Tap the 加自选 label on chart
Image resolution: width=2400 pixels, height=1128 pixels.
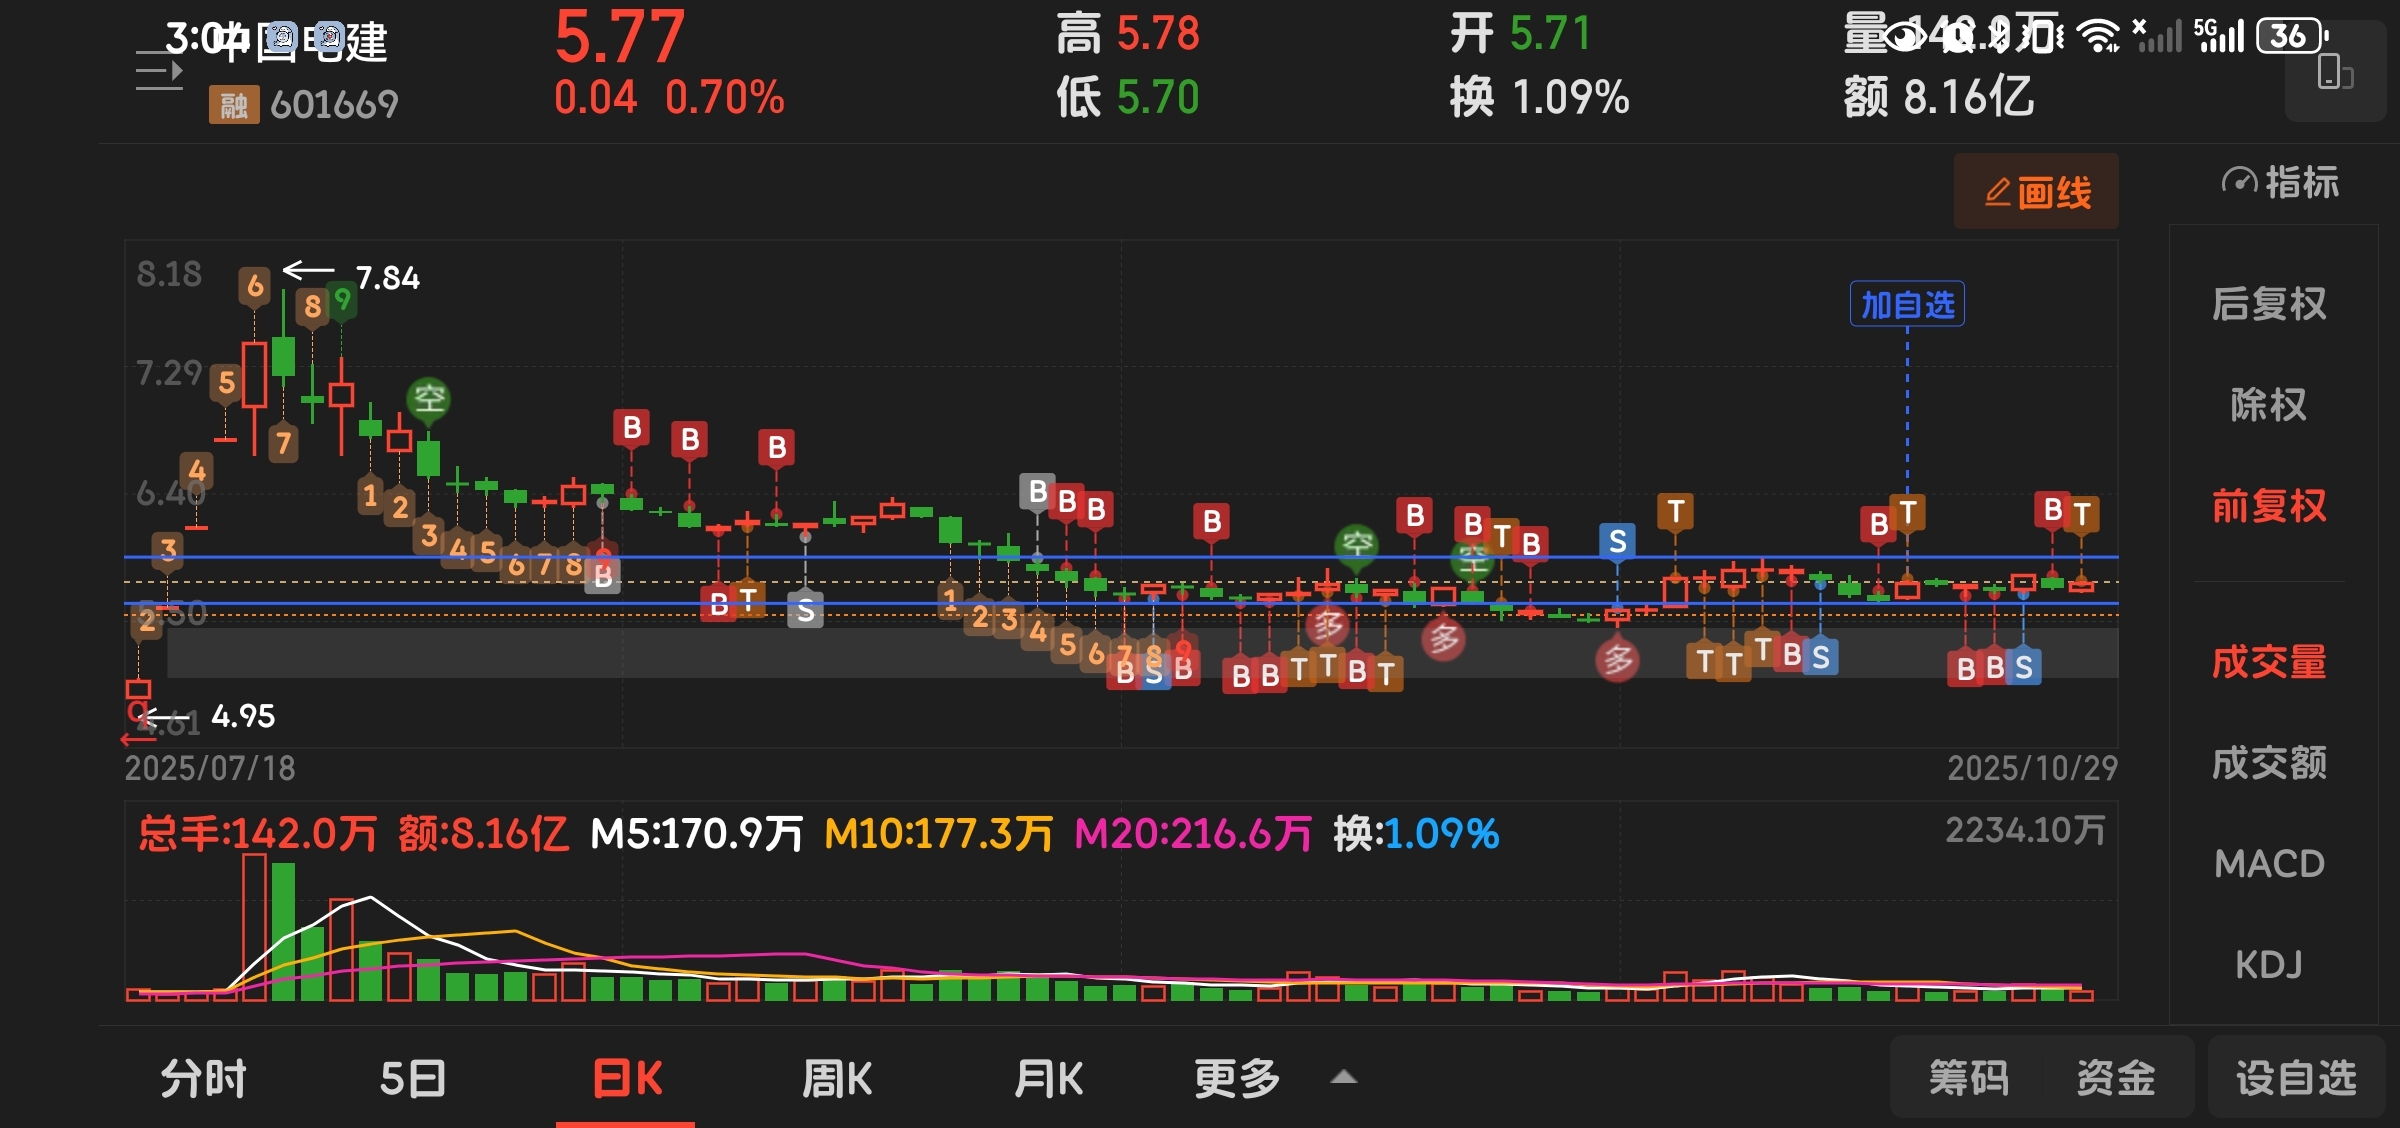(1907, 305)
